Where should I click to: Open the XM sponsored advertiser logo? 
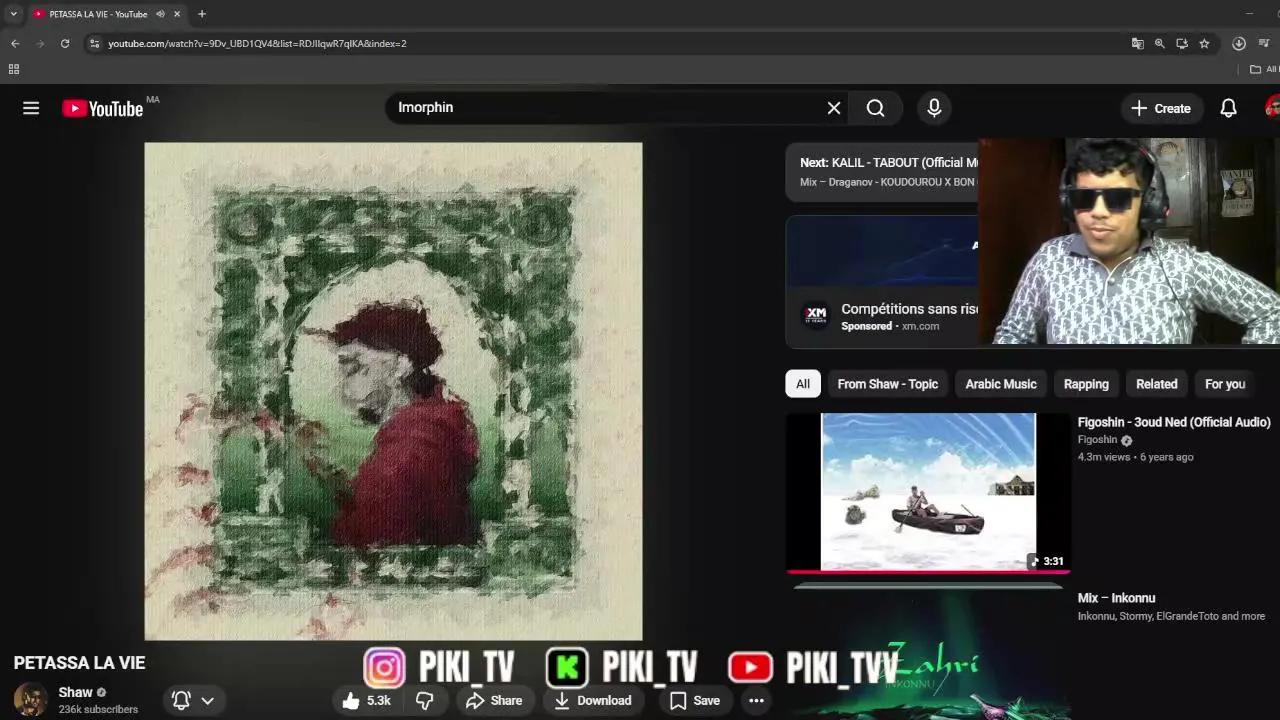816,316
